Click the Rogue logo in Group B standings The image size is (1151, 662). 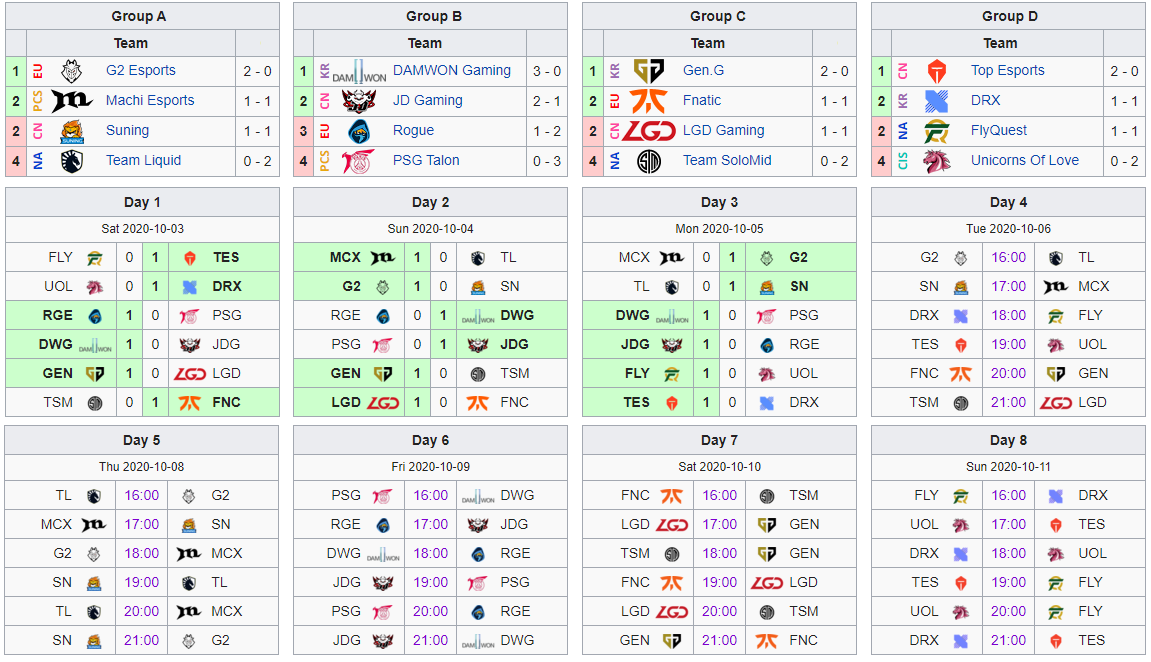pyautogui.click(x=359, y=131)
